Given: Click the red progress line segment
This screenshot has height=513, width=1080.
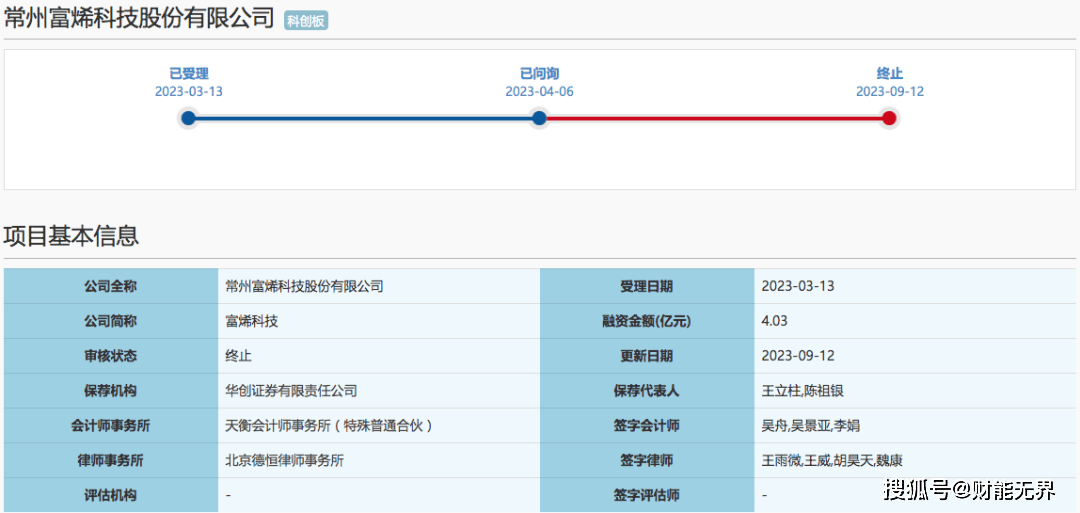Looking at the screenshot, I should tap(714, 118).
